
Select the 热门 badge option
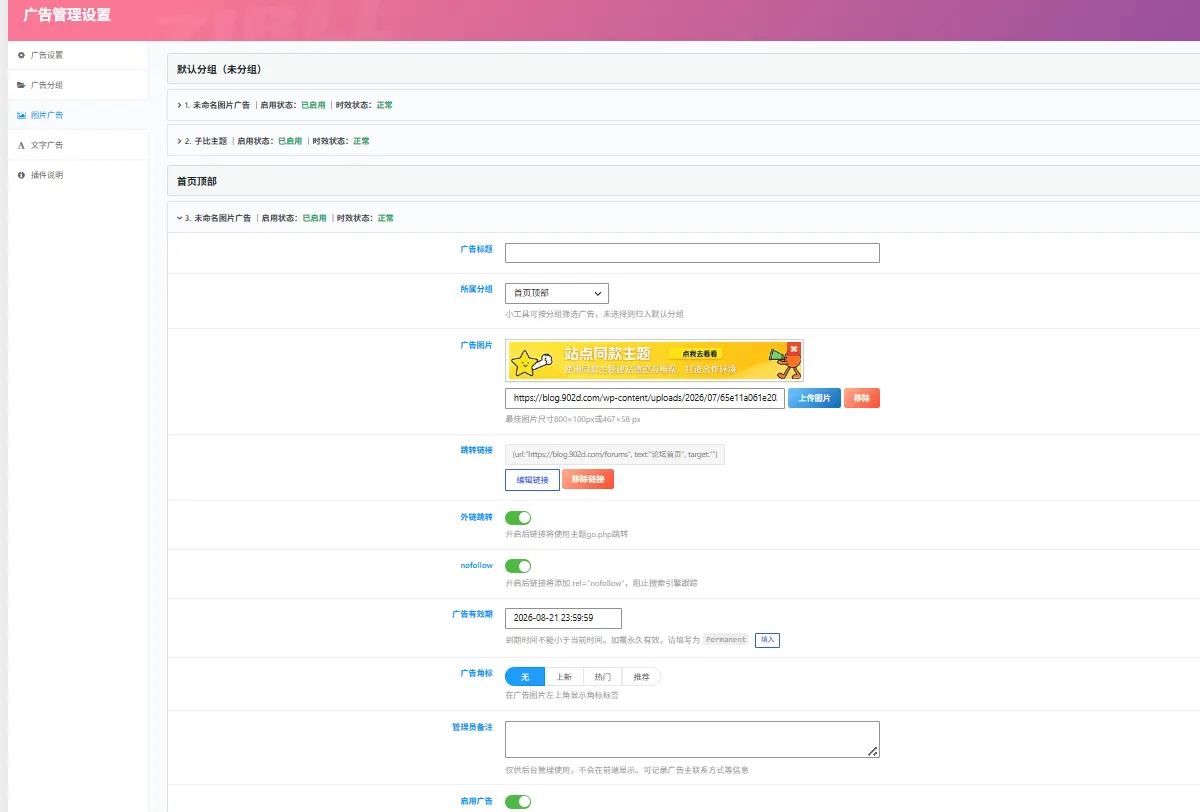point(602,677)
